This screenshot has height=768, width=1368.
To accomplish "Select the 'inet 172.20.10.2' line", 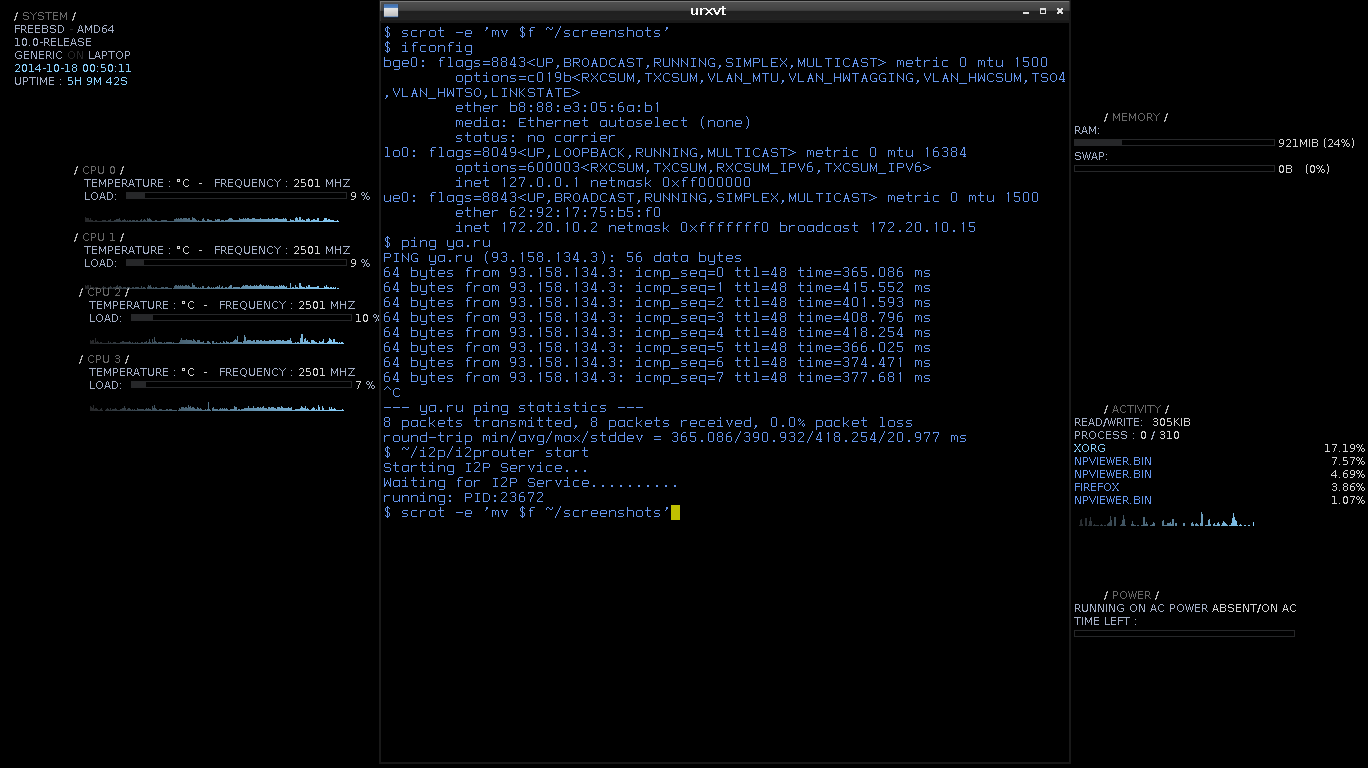I will tap(716, 228).
